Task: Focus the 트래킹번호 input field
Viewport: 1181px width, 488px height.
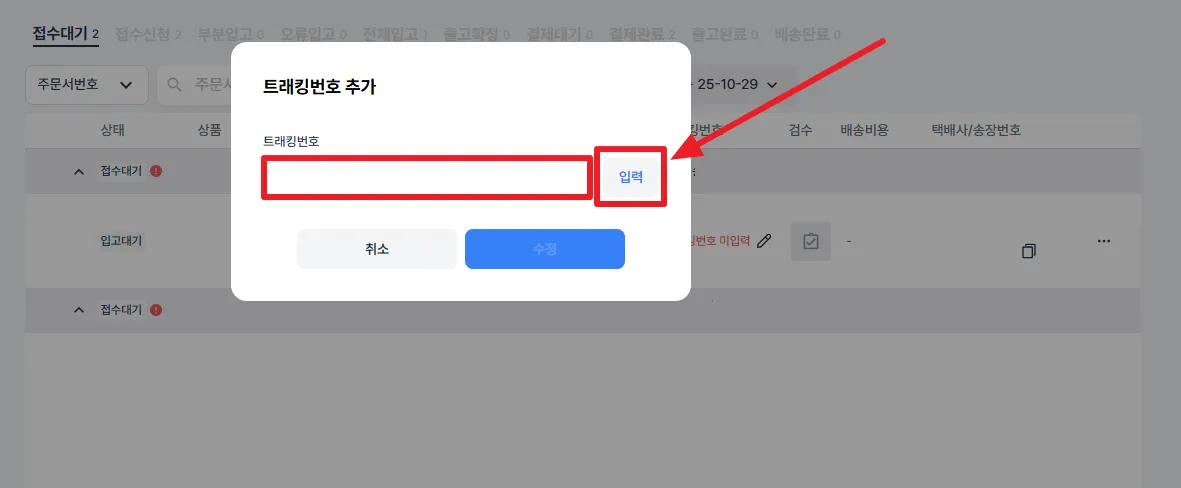Action: [x=426, y=178]
